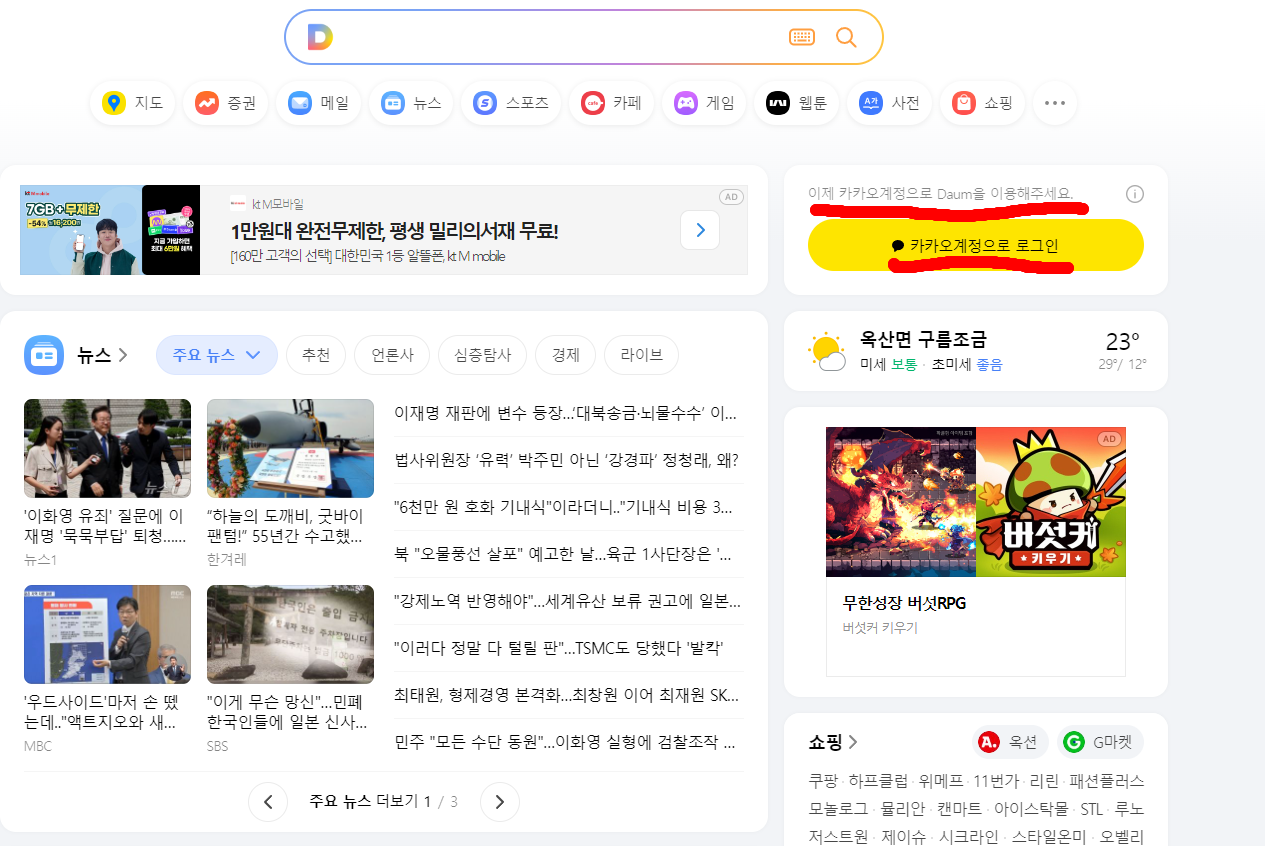Expand the 쇼핑 section via its arrow

click(855, 741)
